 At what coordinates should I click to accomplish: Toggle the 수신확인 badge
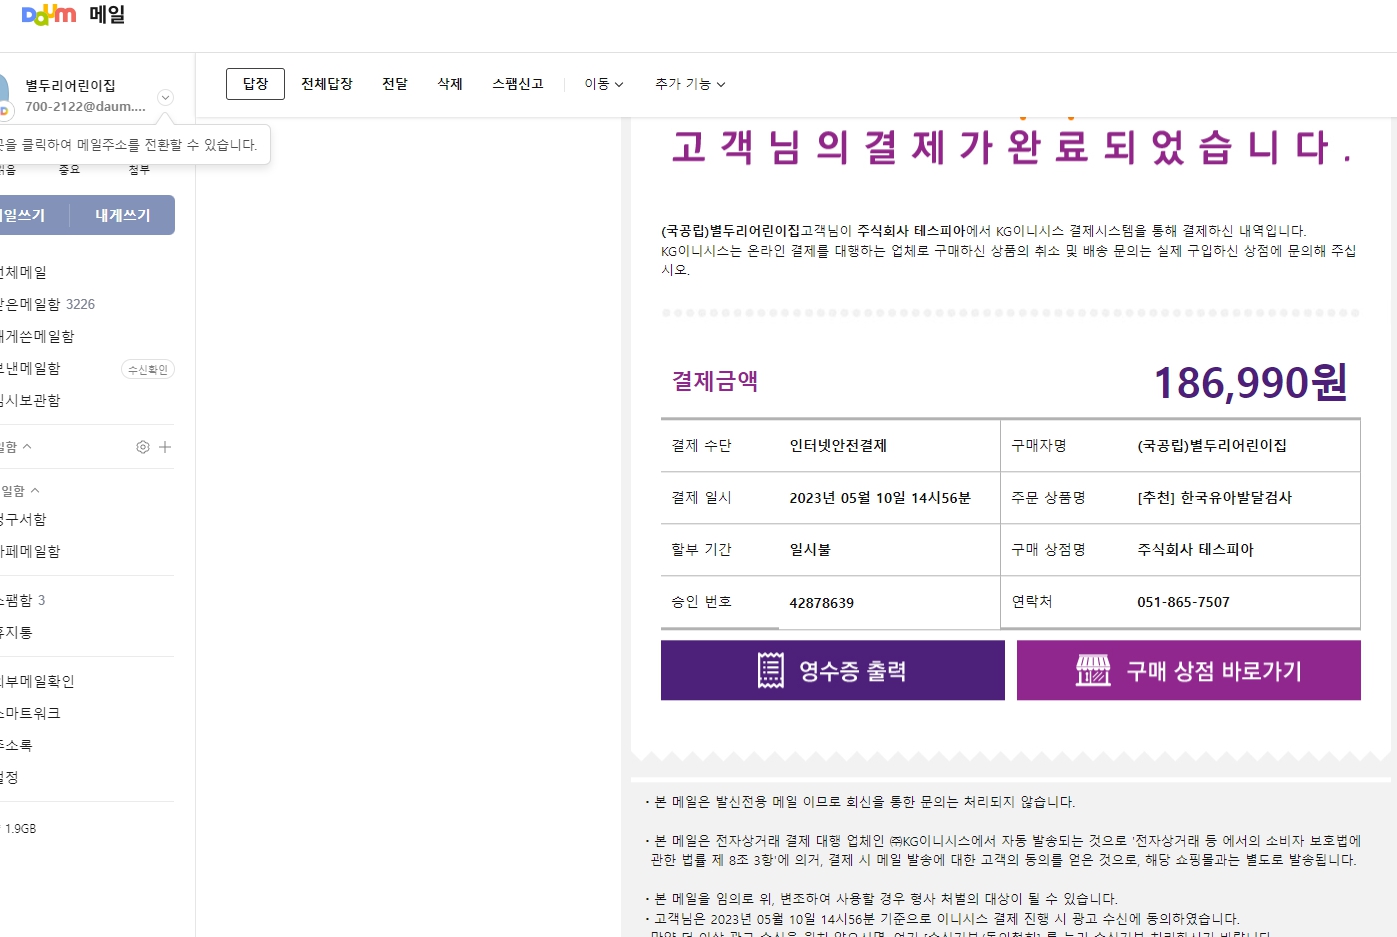click(x=148, y=369)
